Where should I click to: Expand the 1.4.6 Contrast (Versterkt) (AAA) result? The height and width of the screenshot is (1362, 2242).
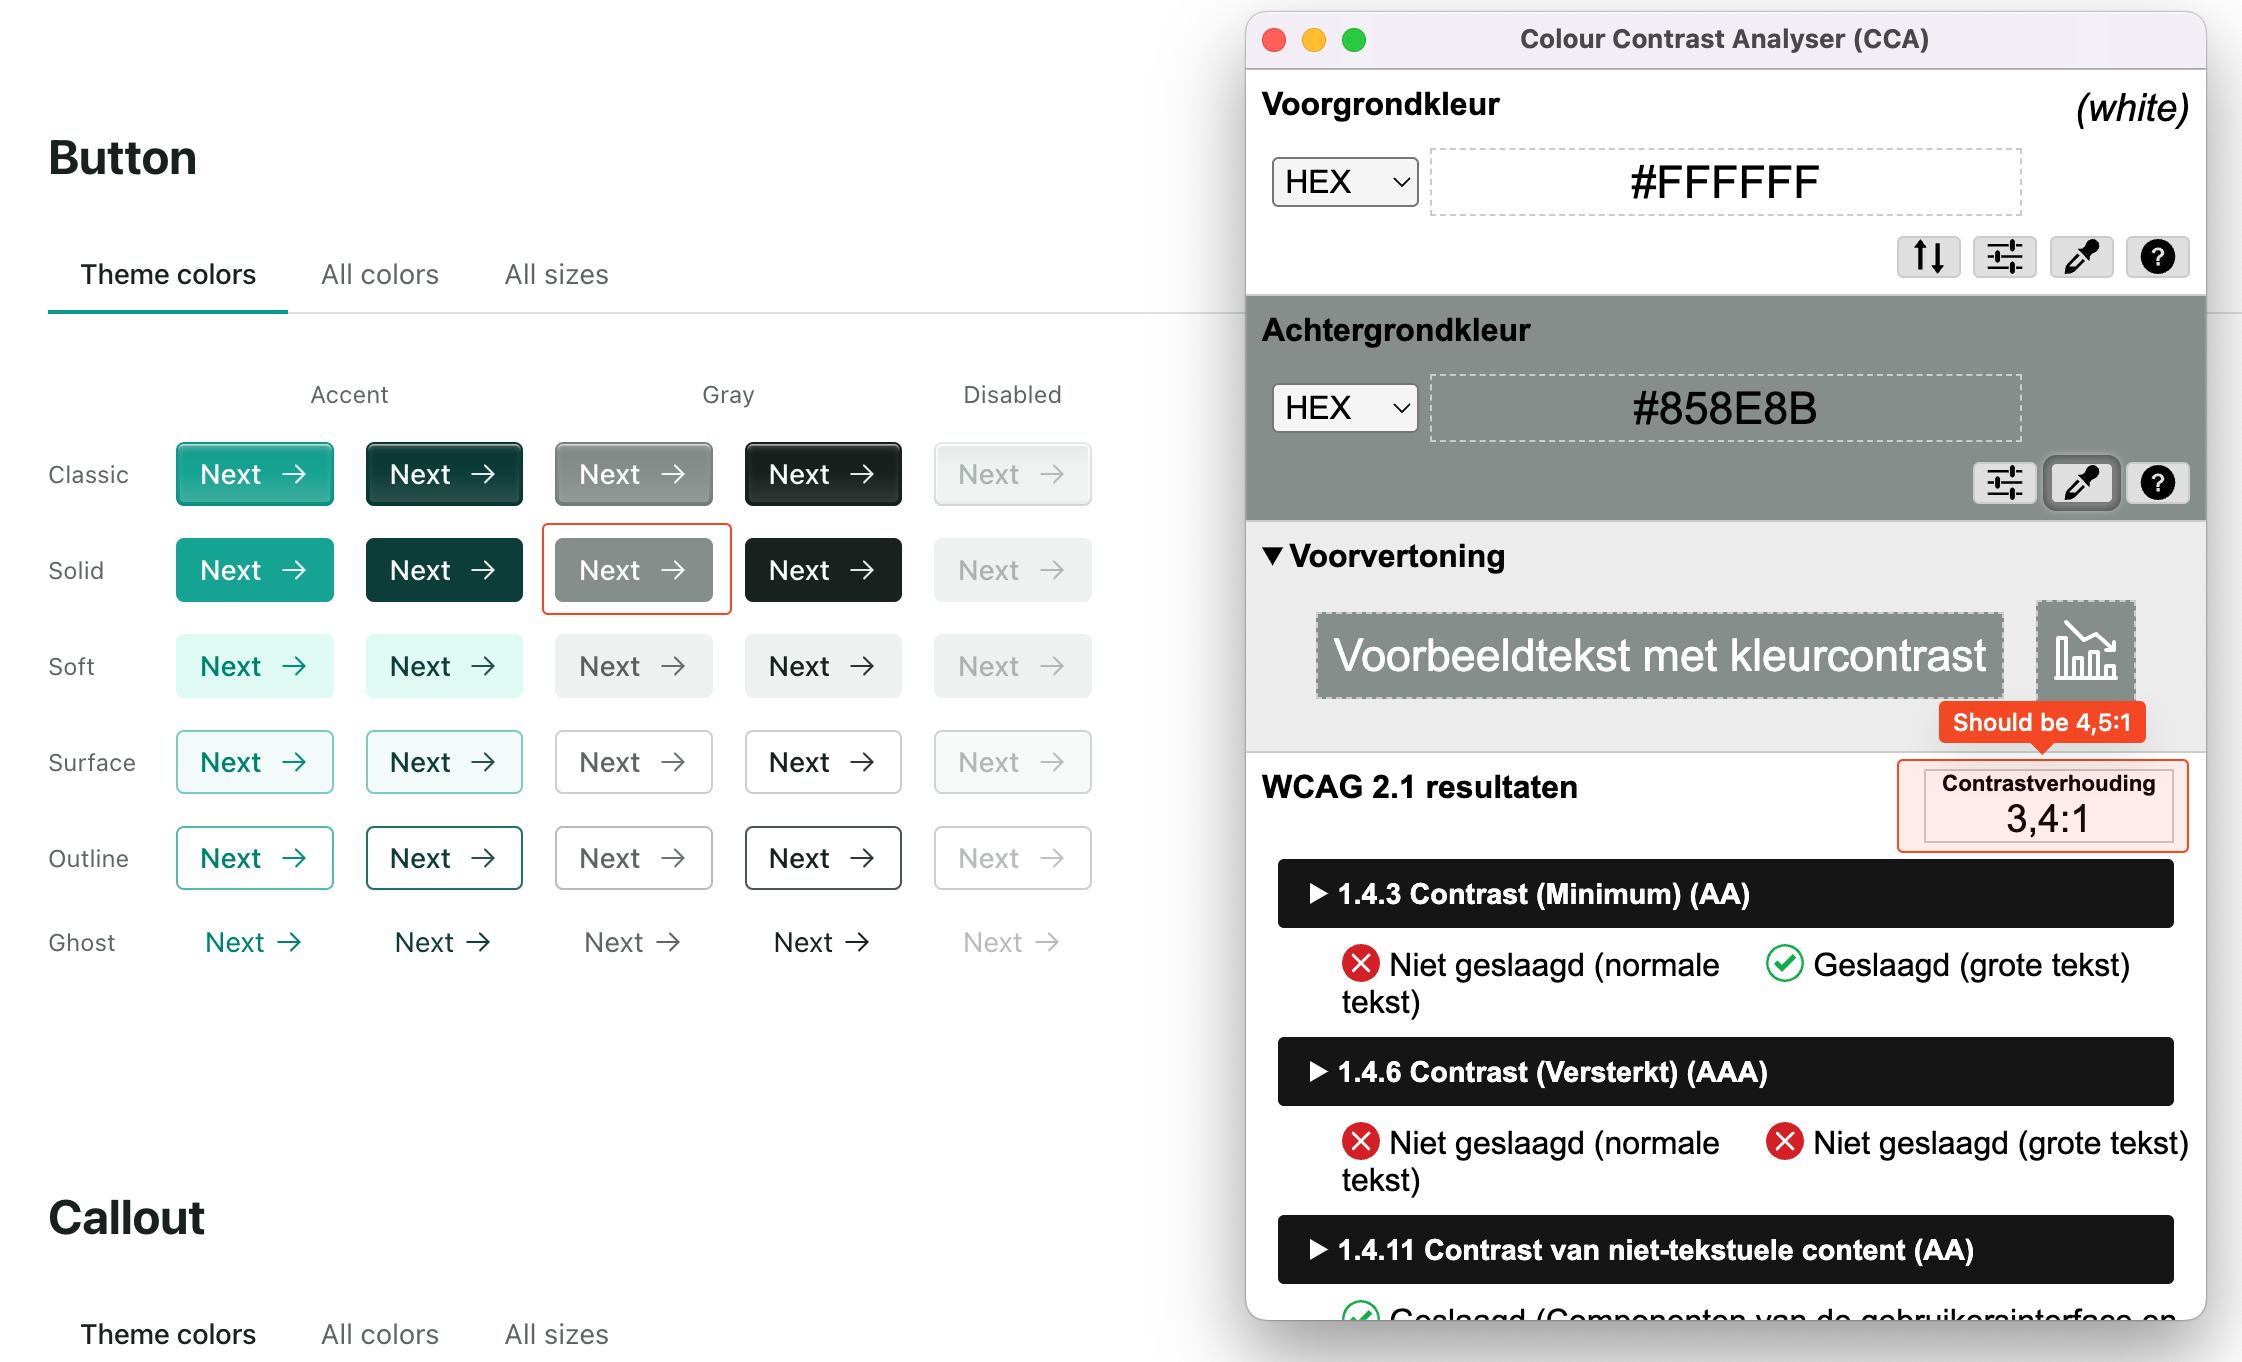click(x=1318, y=1071)
